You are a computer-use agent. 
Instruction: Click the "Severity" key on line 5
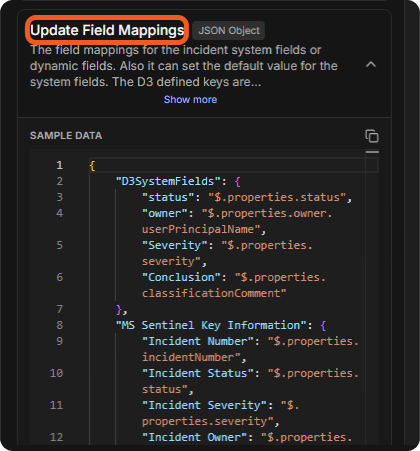175,245
